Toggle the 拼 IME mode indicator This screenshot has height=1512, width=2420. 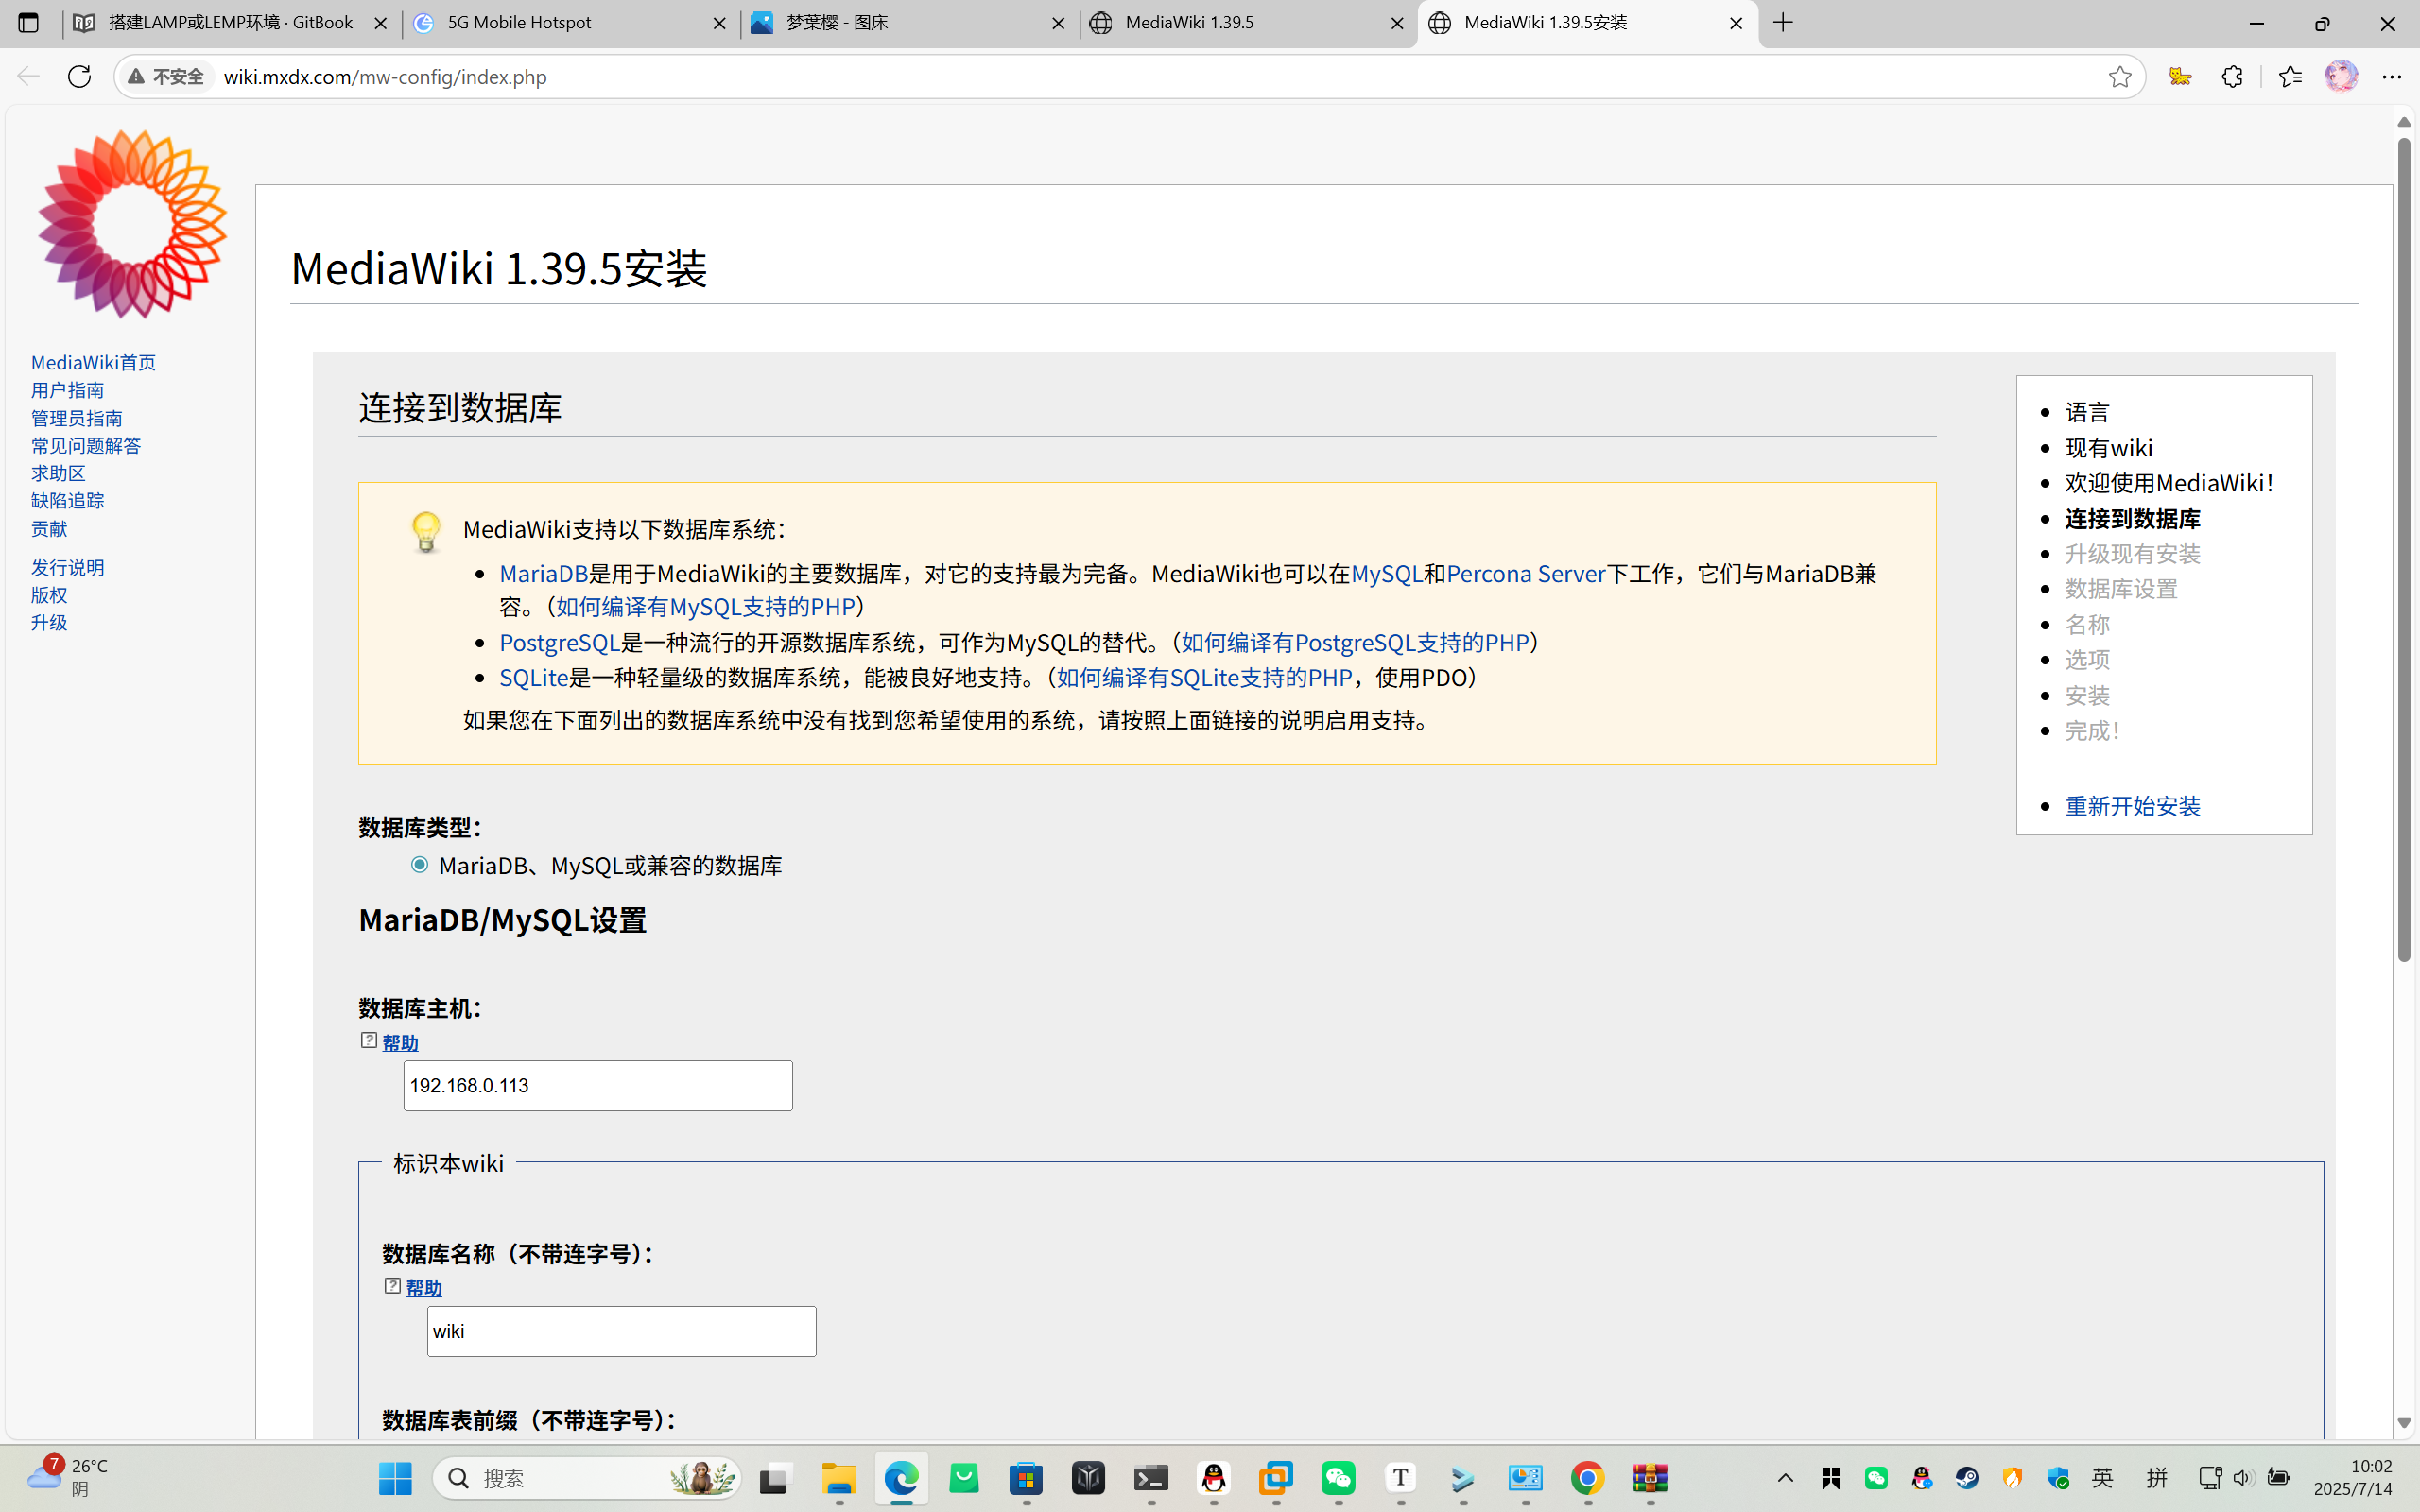coord(2156,1478)
